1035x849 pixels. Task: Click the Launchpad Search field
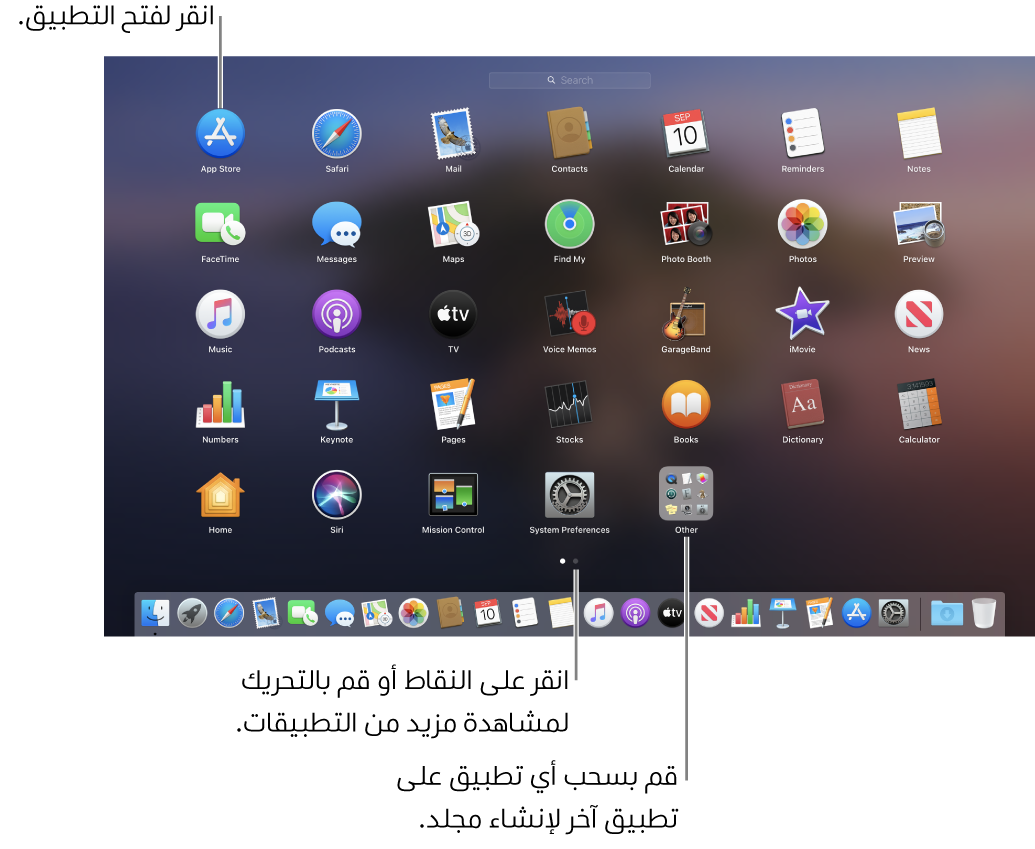[570, 80]
